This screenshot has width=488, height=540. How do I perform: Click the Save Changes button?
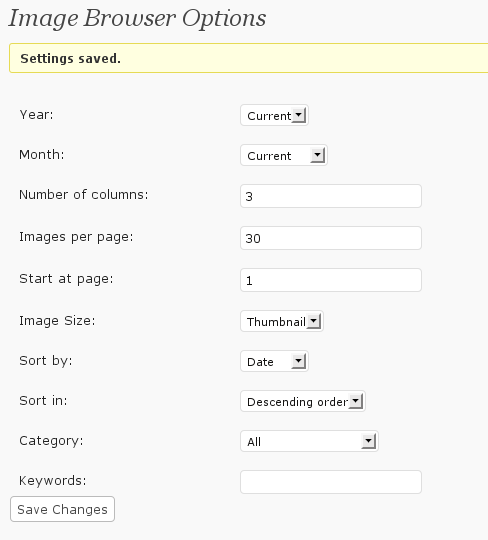62,509
